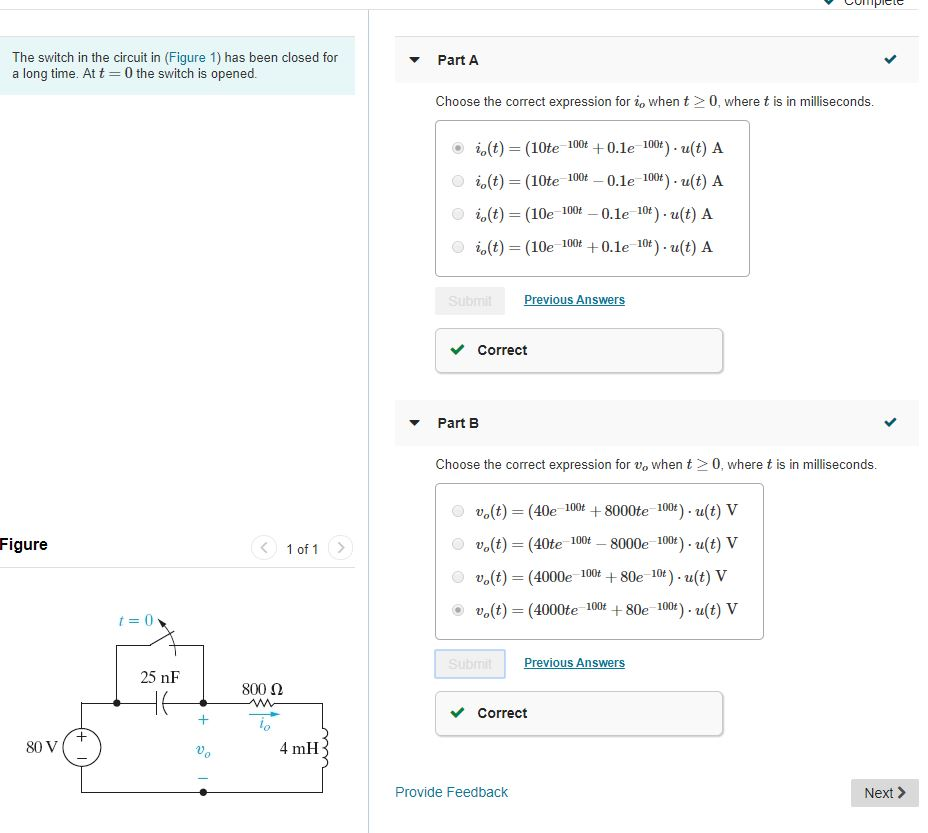The height and width of the screenshot is (833, 928).
Task: Click the green checkmark on Part A header
Action: tap(890, 59)
